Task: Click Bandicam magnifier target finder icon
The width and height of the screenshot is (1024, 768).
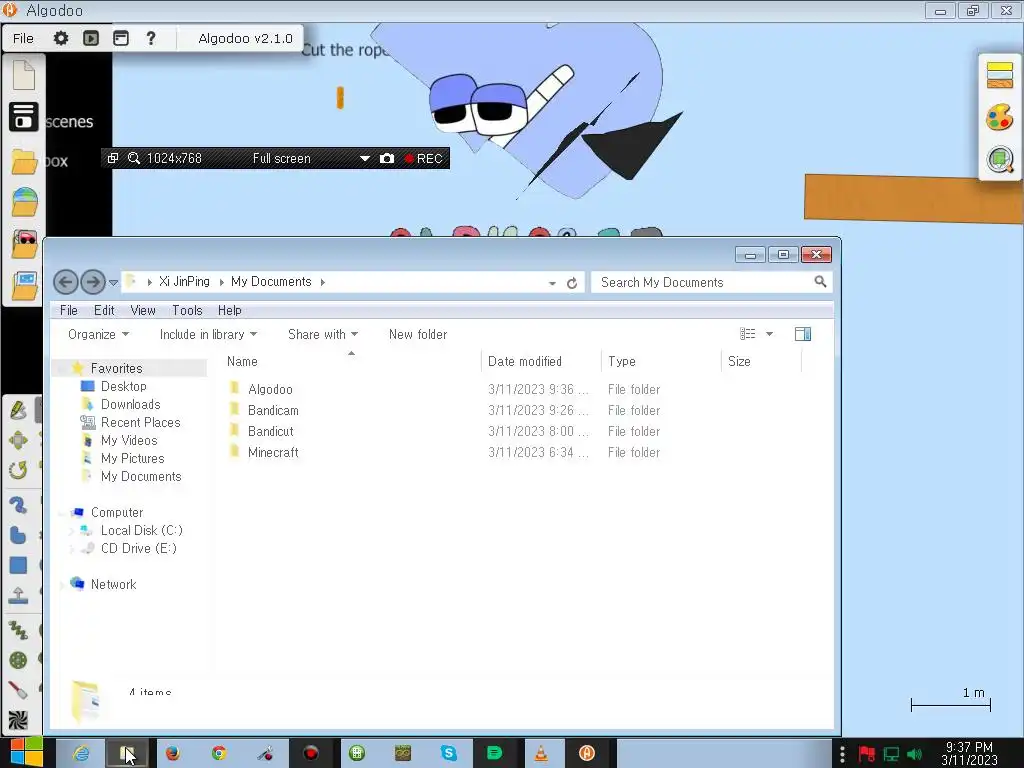Action: pyautogui.click(x=134, y=158)
